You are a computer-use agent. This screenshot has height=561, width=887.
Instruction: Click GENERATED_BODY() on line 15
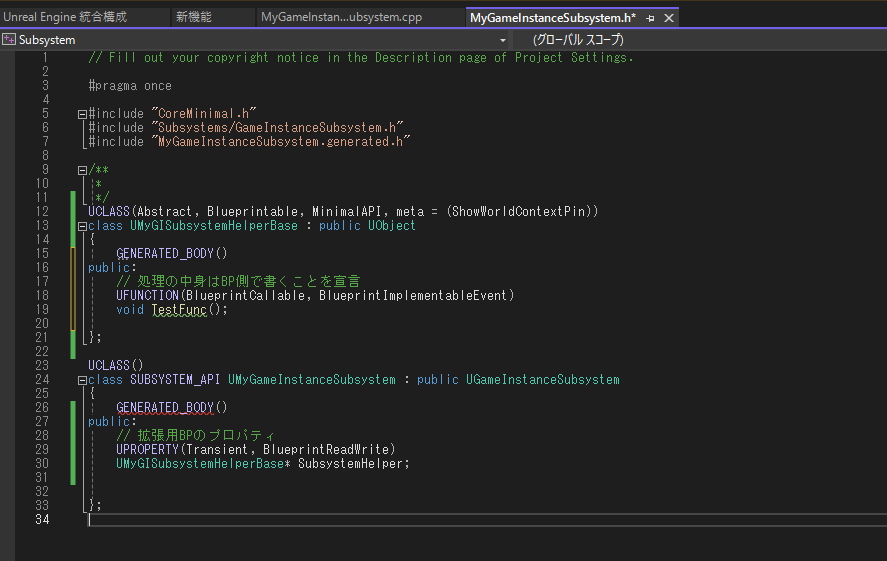click(171, 253)
